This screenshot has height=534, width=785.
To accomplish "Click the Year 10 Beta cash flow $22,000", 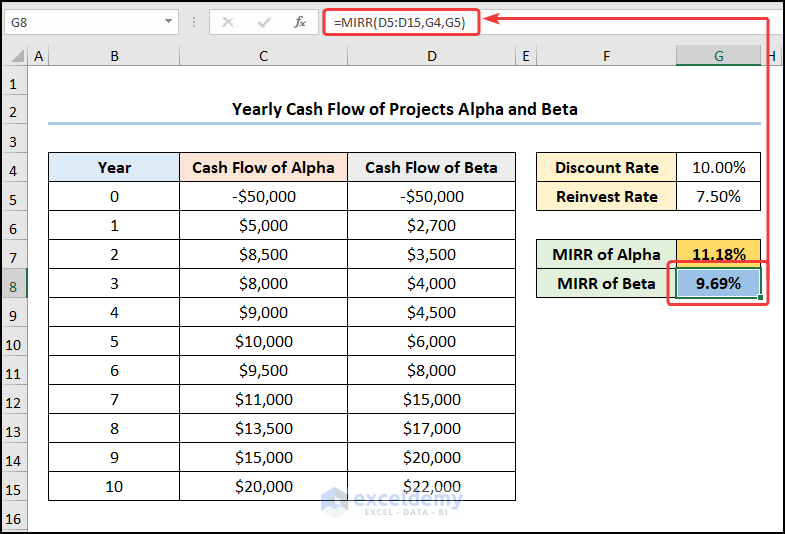I will click(x=431, y=486).
